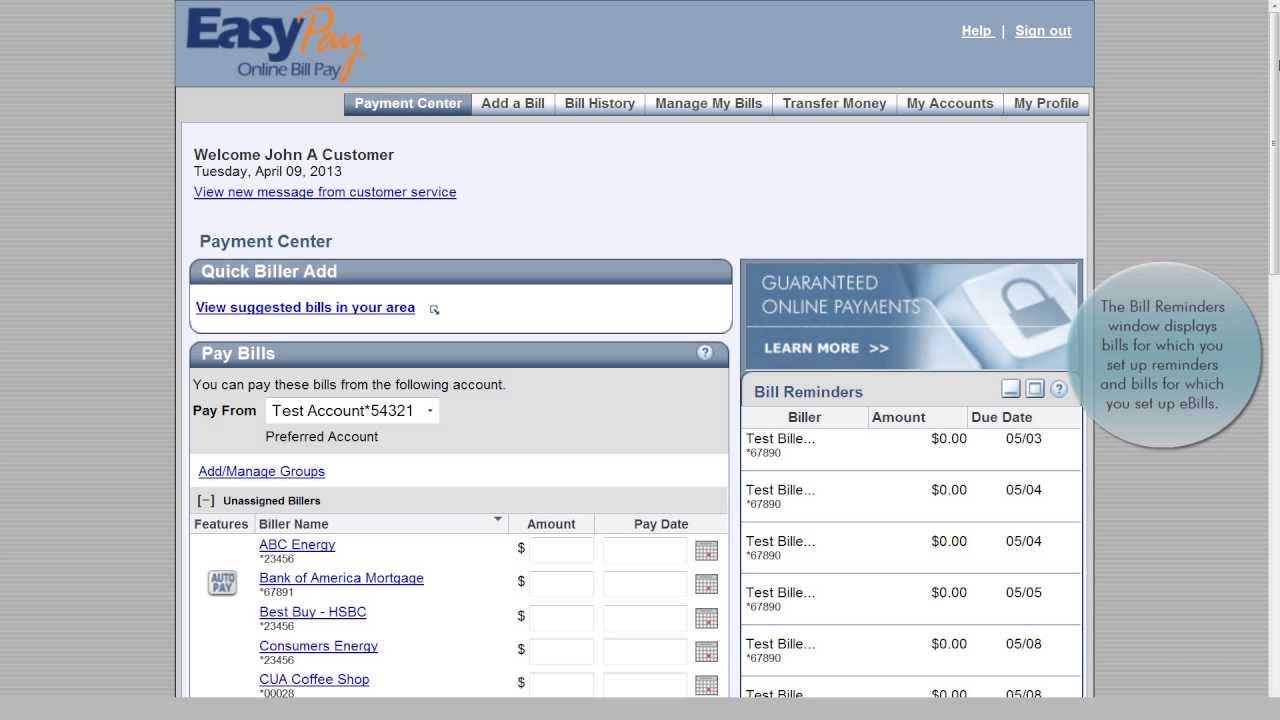Select the Transfer Money tab

[x=835, y=103]
